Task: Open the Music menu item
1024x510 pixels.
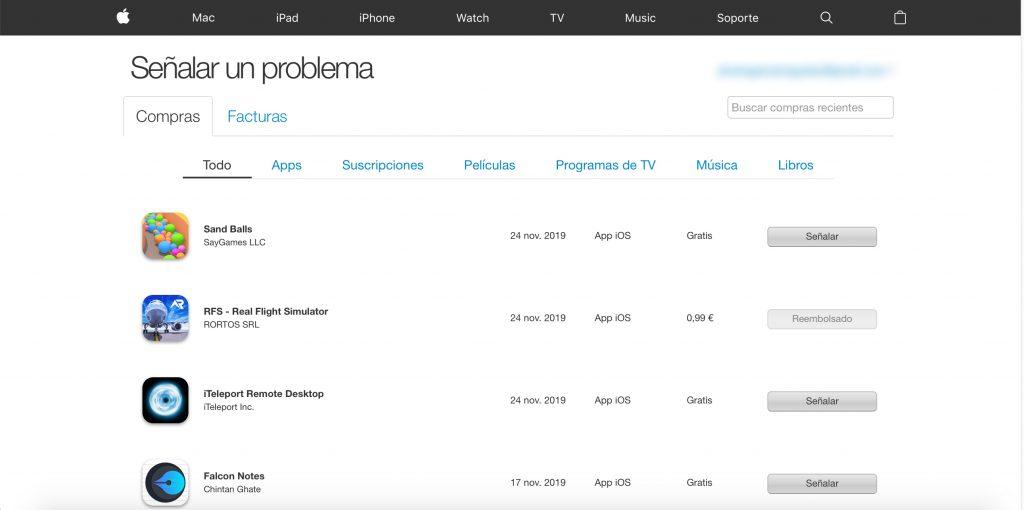Action: pyautogui.click(x=640, y=18)
